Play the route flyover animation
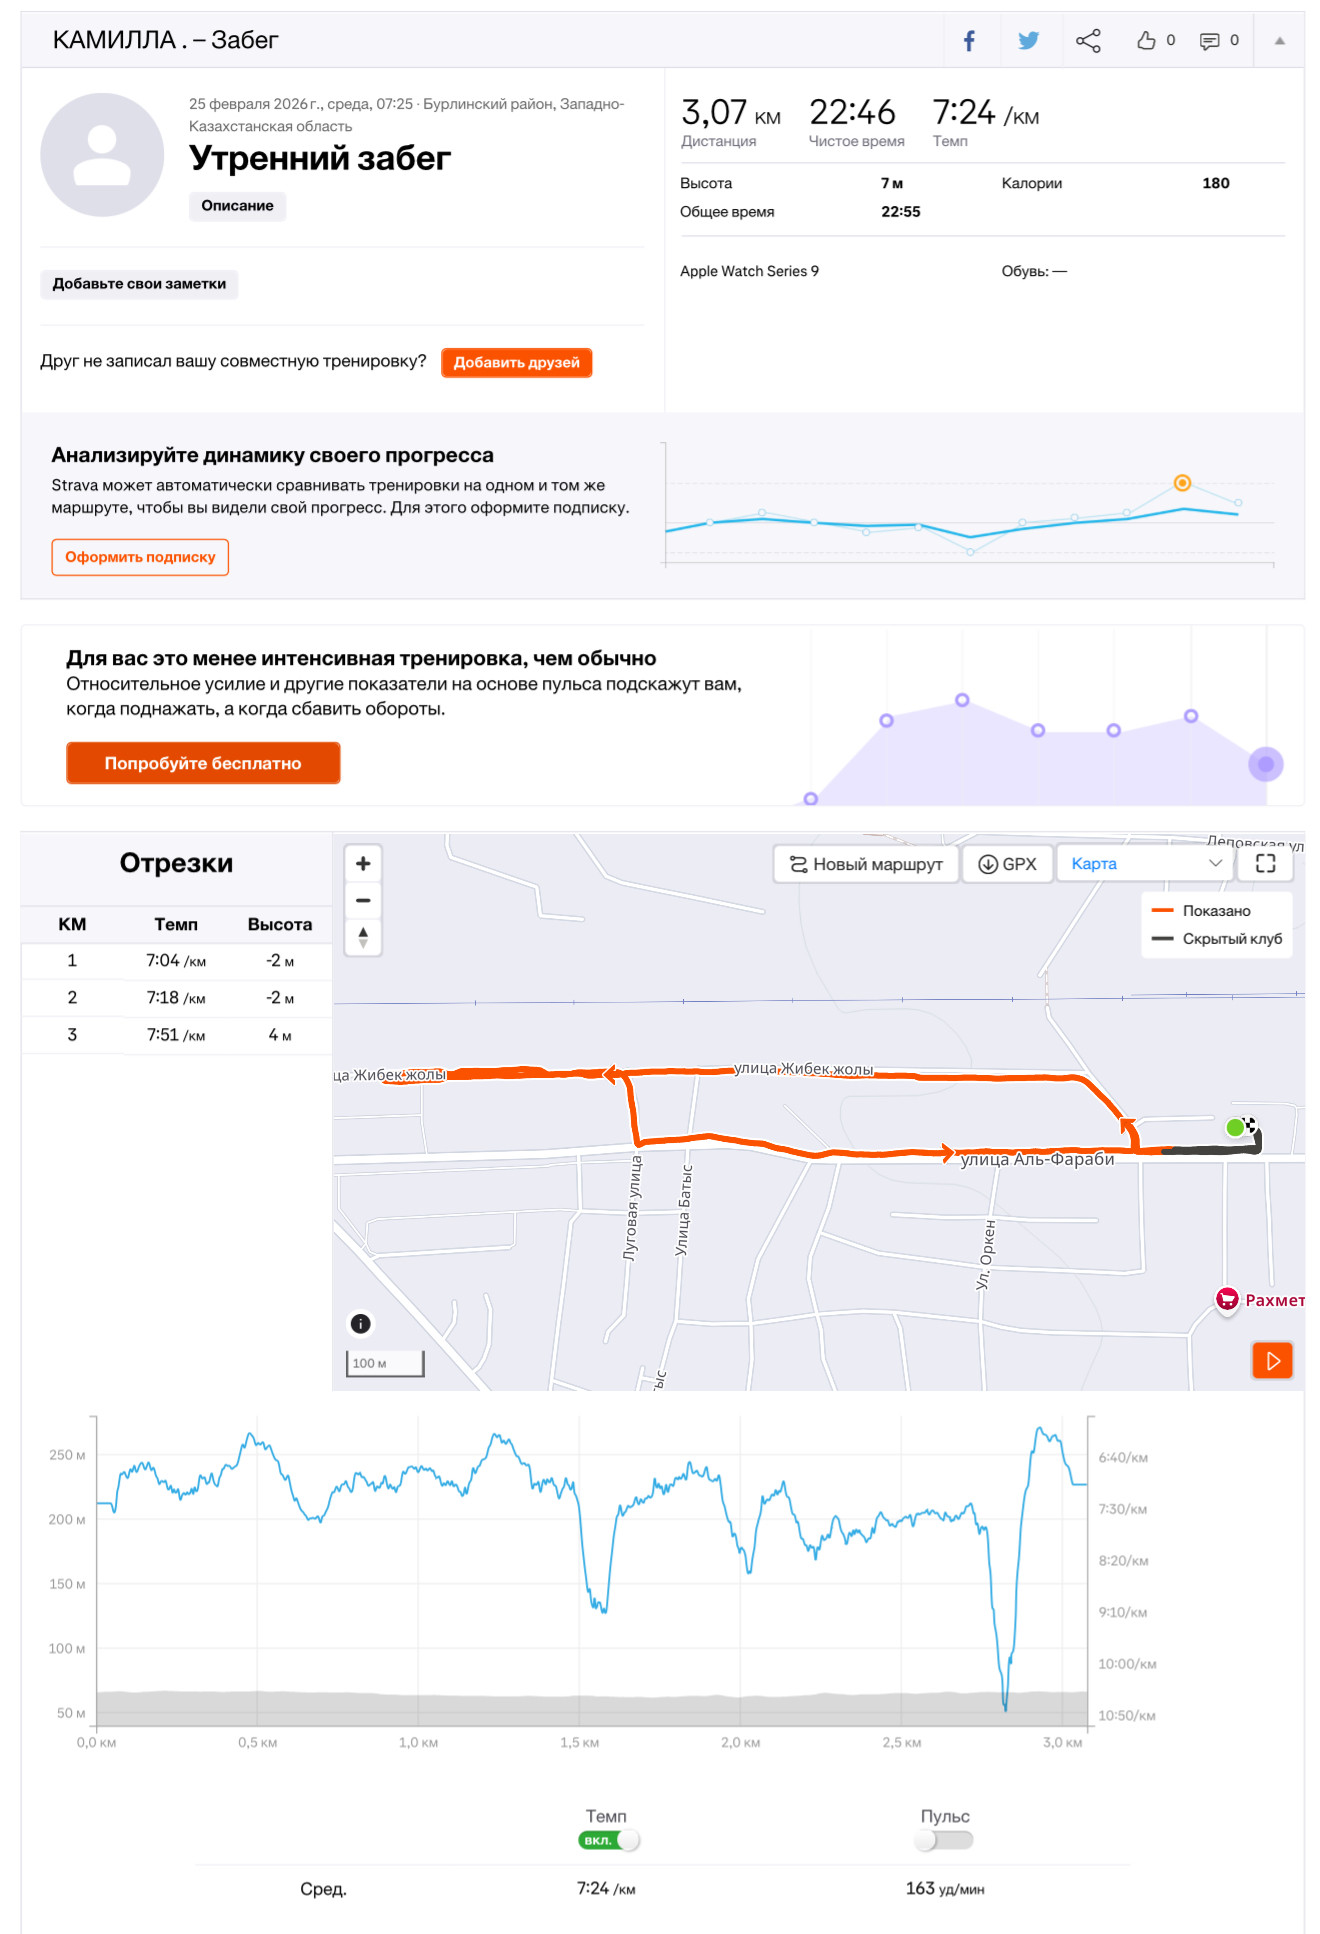Screen dimensions: 1320x1934 (1272, 1360)
